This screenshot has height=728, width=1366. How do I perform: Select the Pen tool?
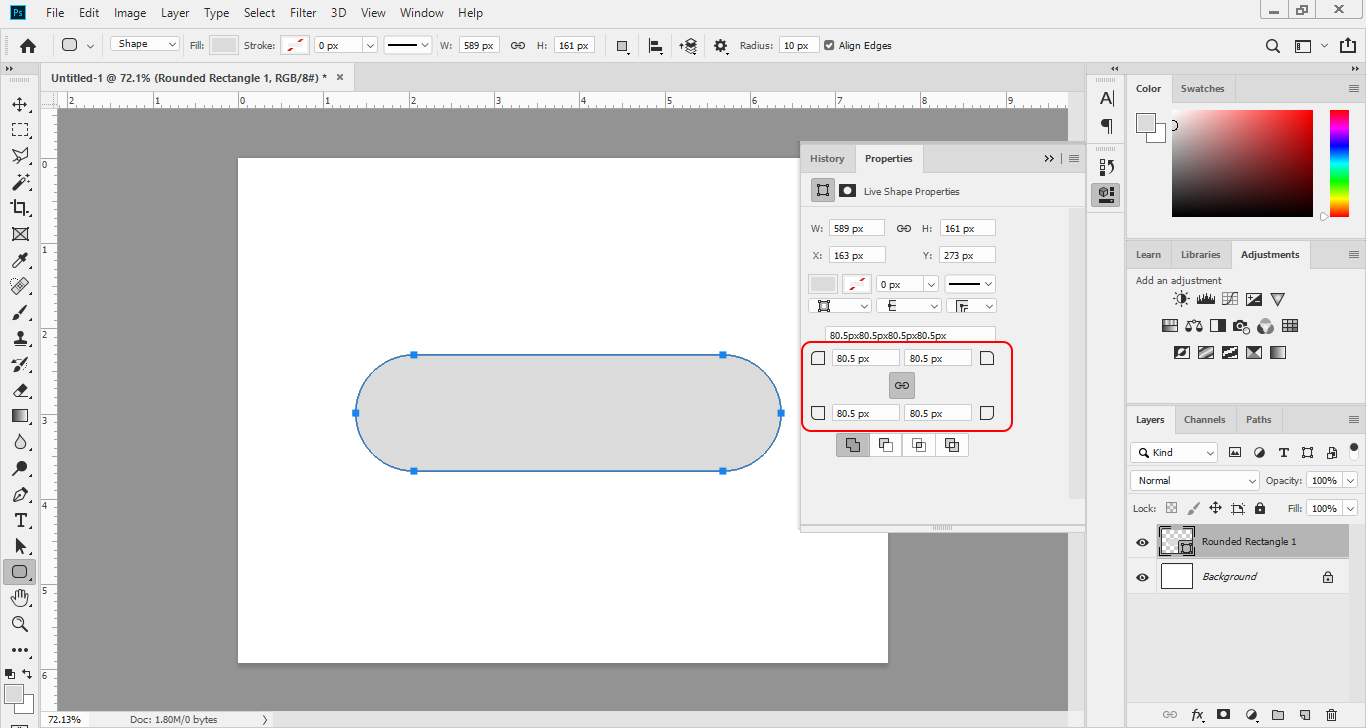(x=19, y=494)
